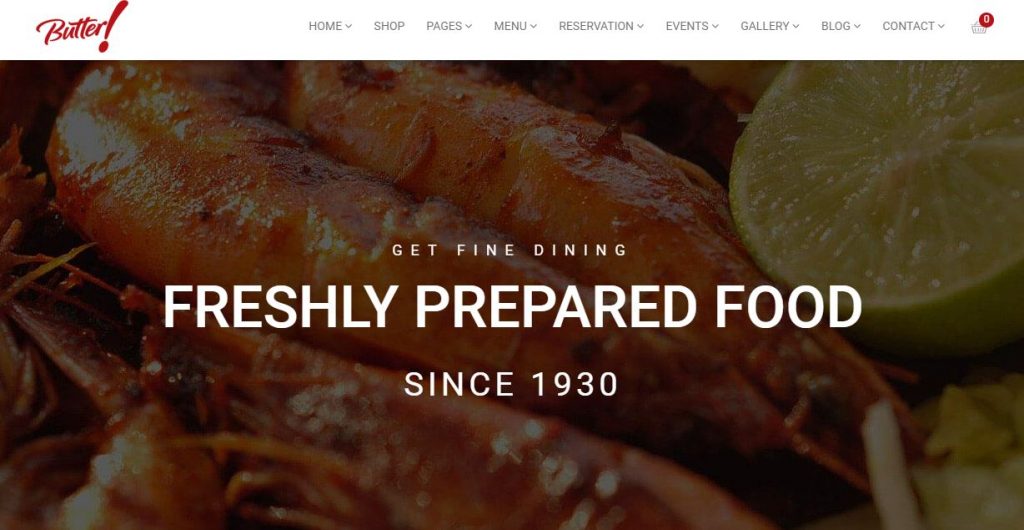Expand the Events dropdown chevron

click(715, 26)
